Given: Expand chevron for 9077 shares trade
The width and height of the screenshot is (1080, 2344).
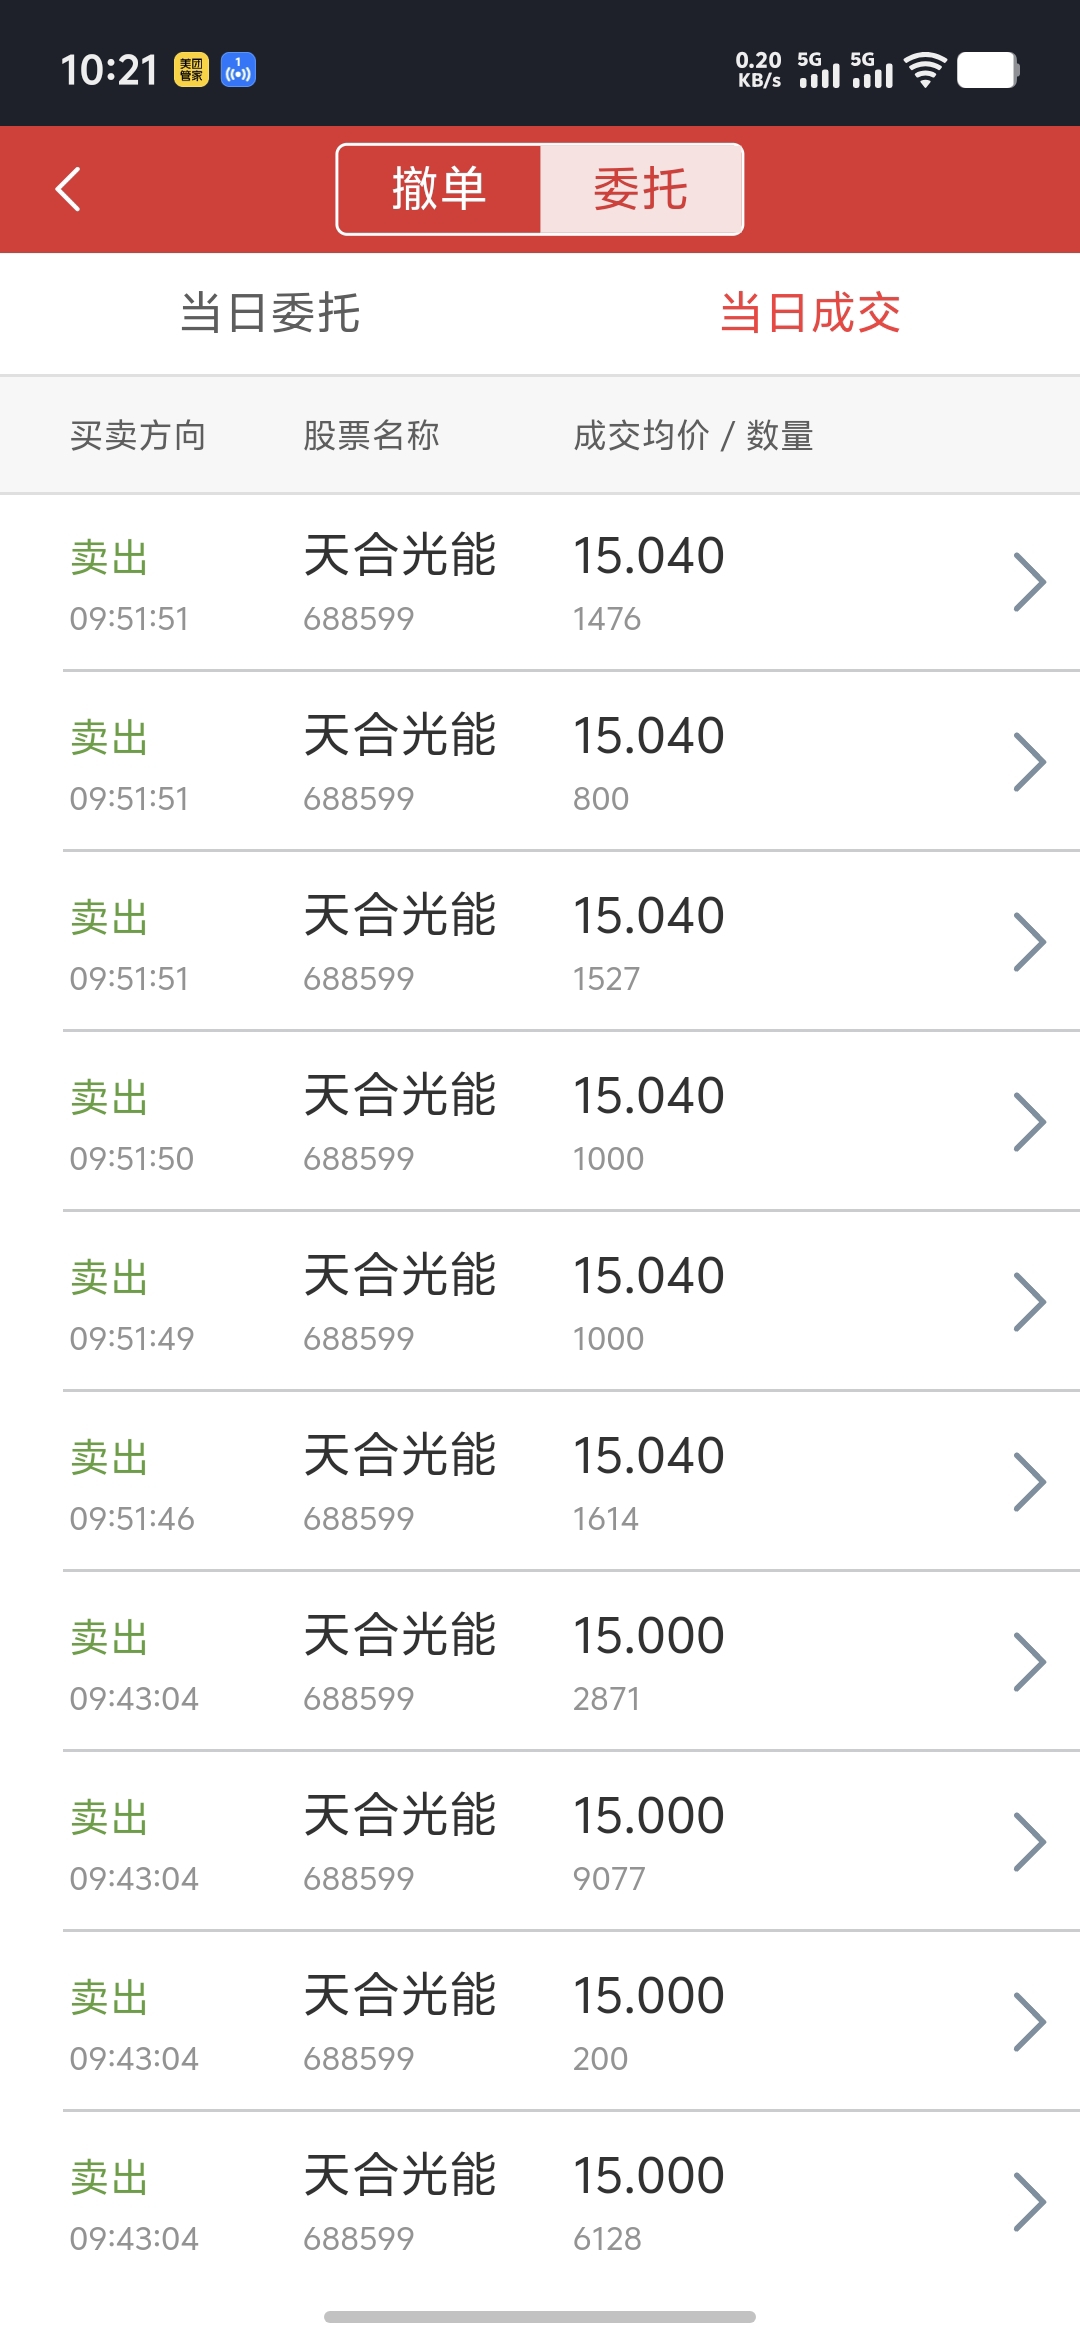Looking at the screenshot, I should click(1029, 1842).
